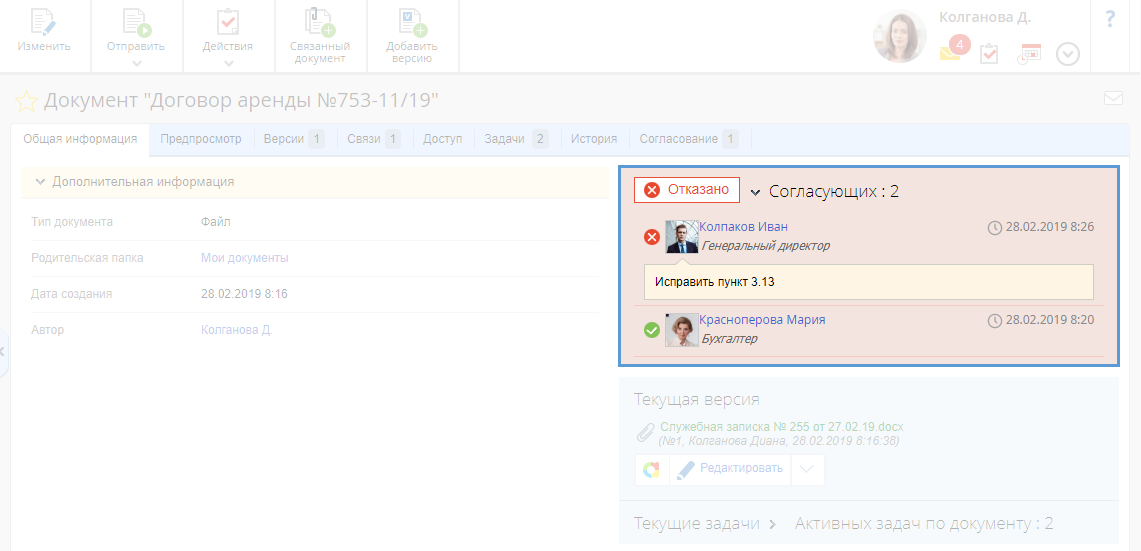The width and height of the screenshot is (1141, 551).
Task: Switch to Общая информация tab
Action: (x=80, y=139)
